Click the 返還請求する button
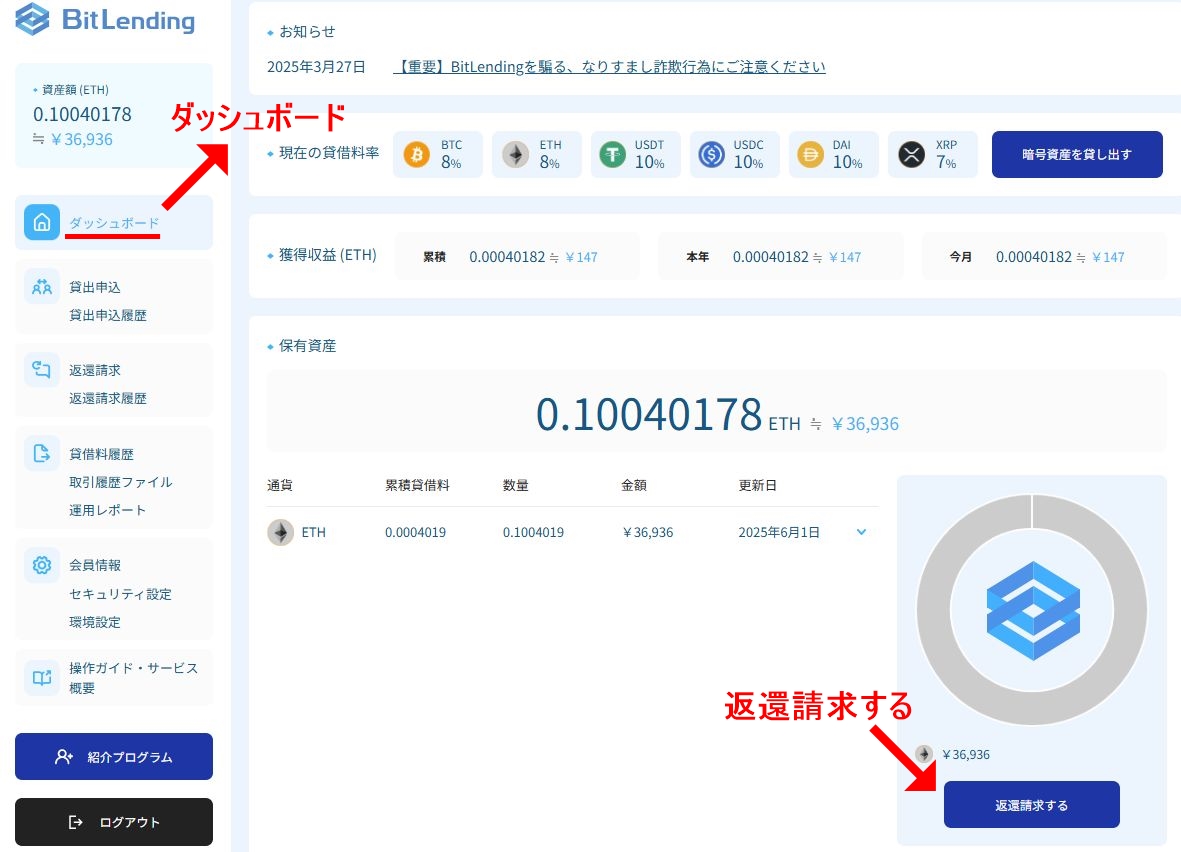Viewport: 1181px width, 852px height. point(1031,805)
